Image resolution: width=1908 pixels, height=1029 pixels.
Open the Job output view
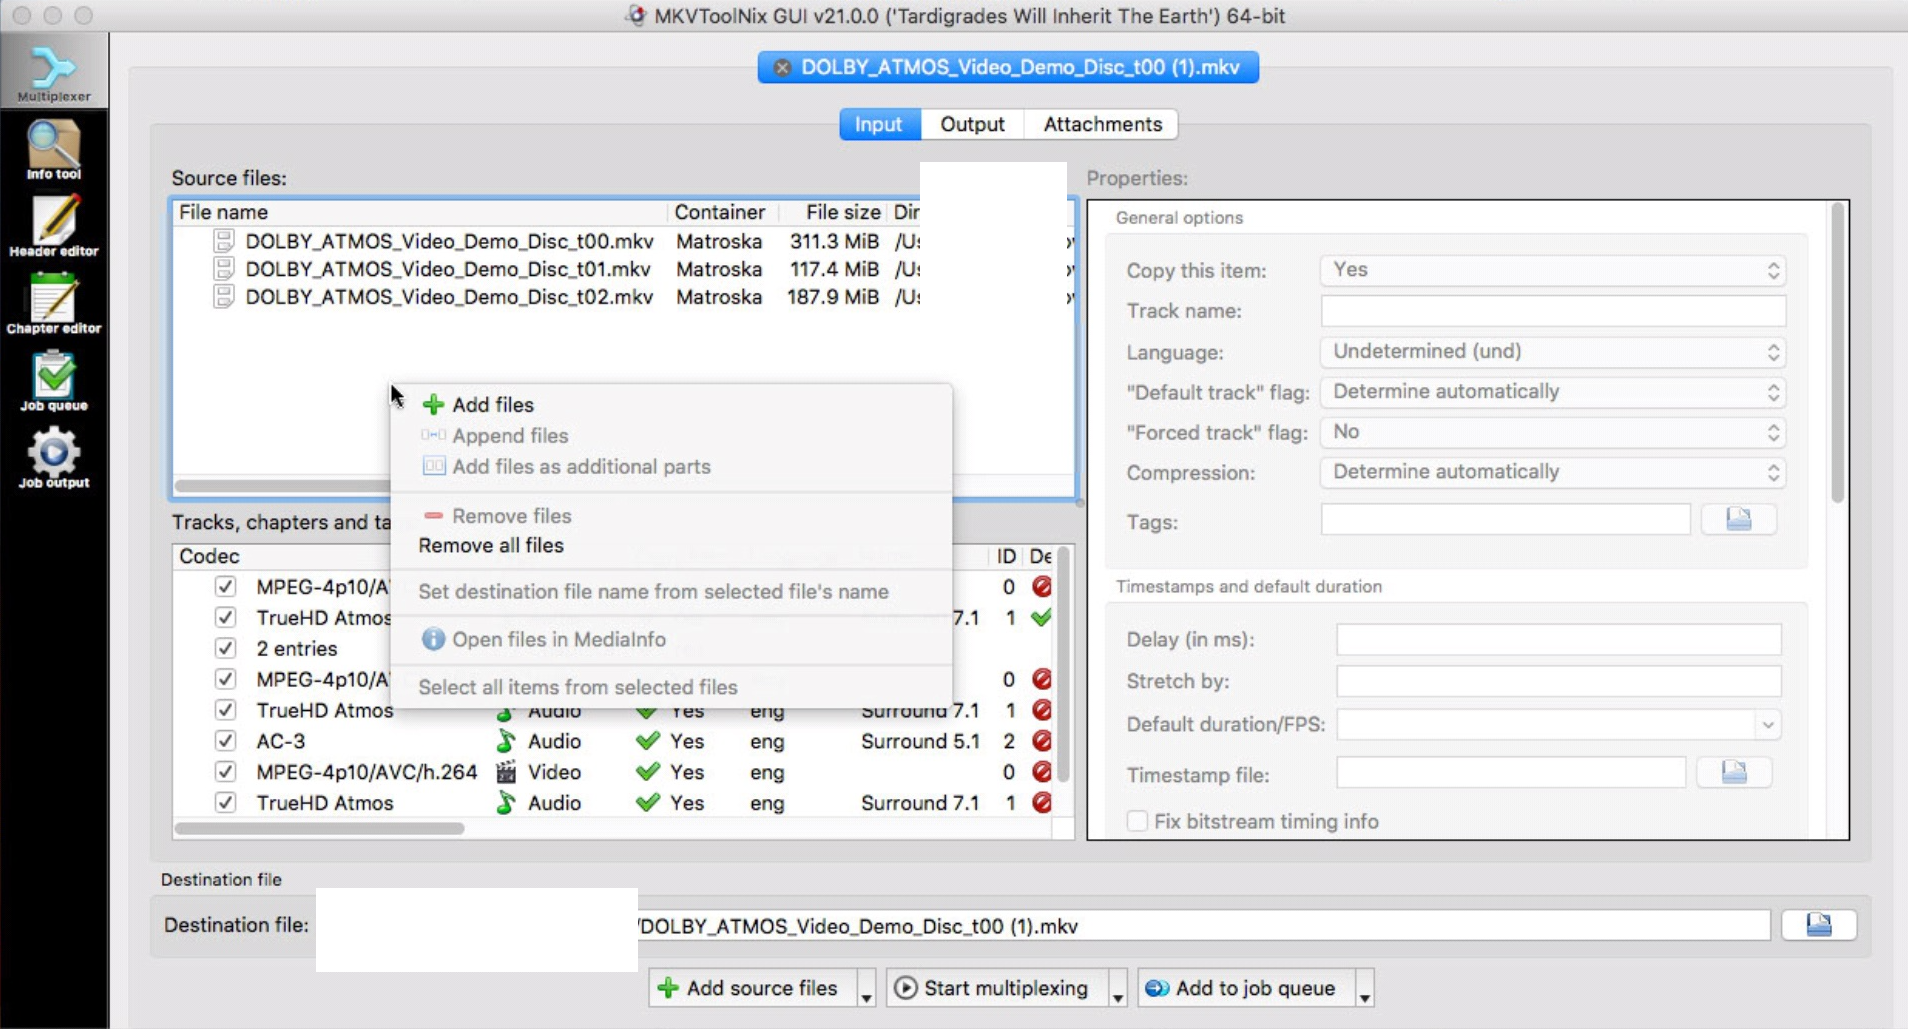pos(54,458)
